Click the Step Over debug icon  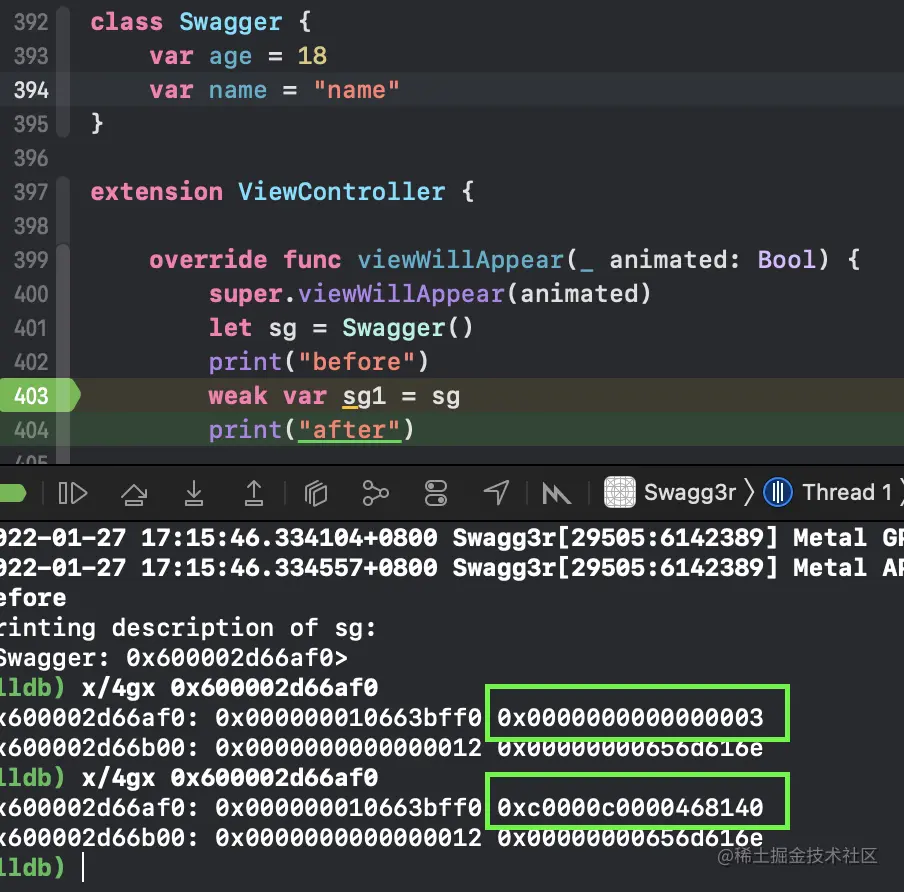pos(134,494)
